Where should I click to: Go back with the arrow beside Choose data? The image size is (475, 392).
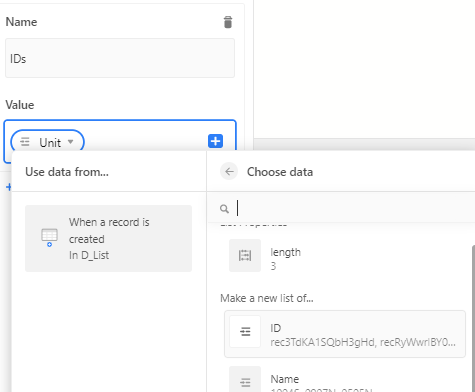coord(229,172)
